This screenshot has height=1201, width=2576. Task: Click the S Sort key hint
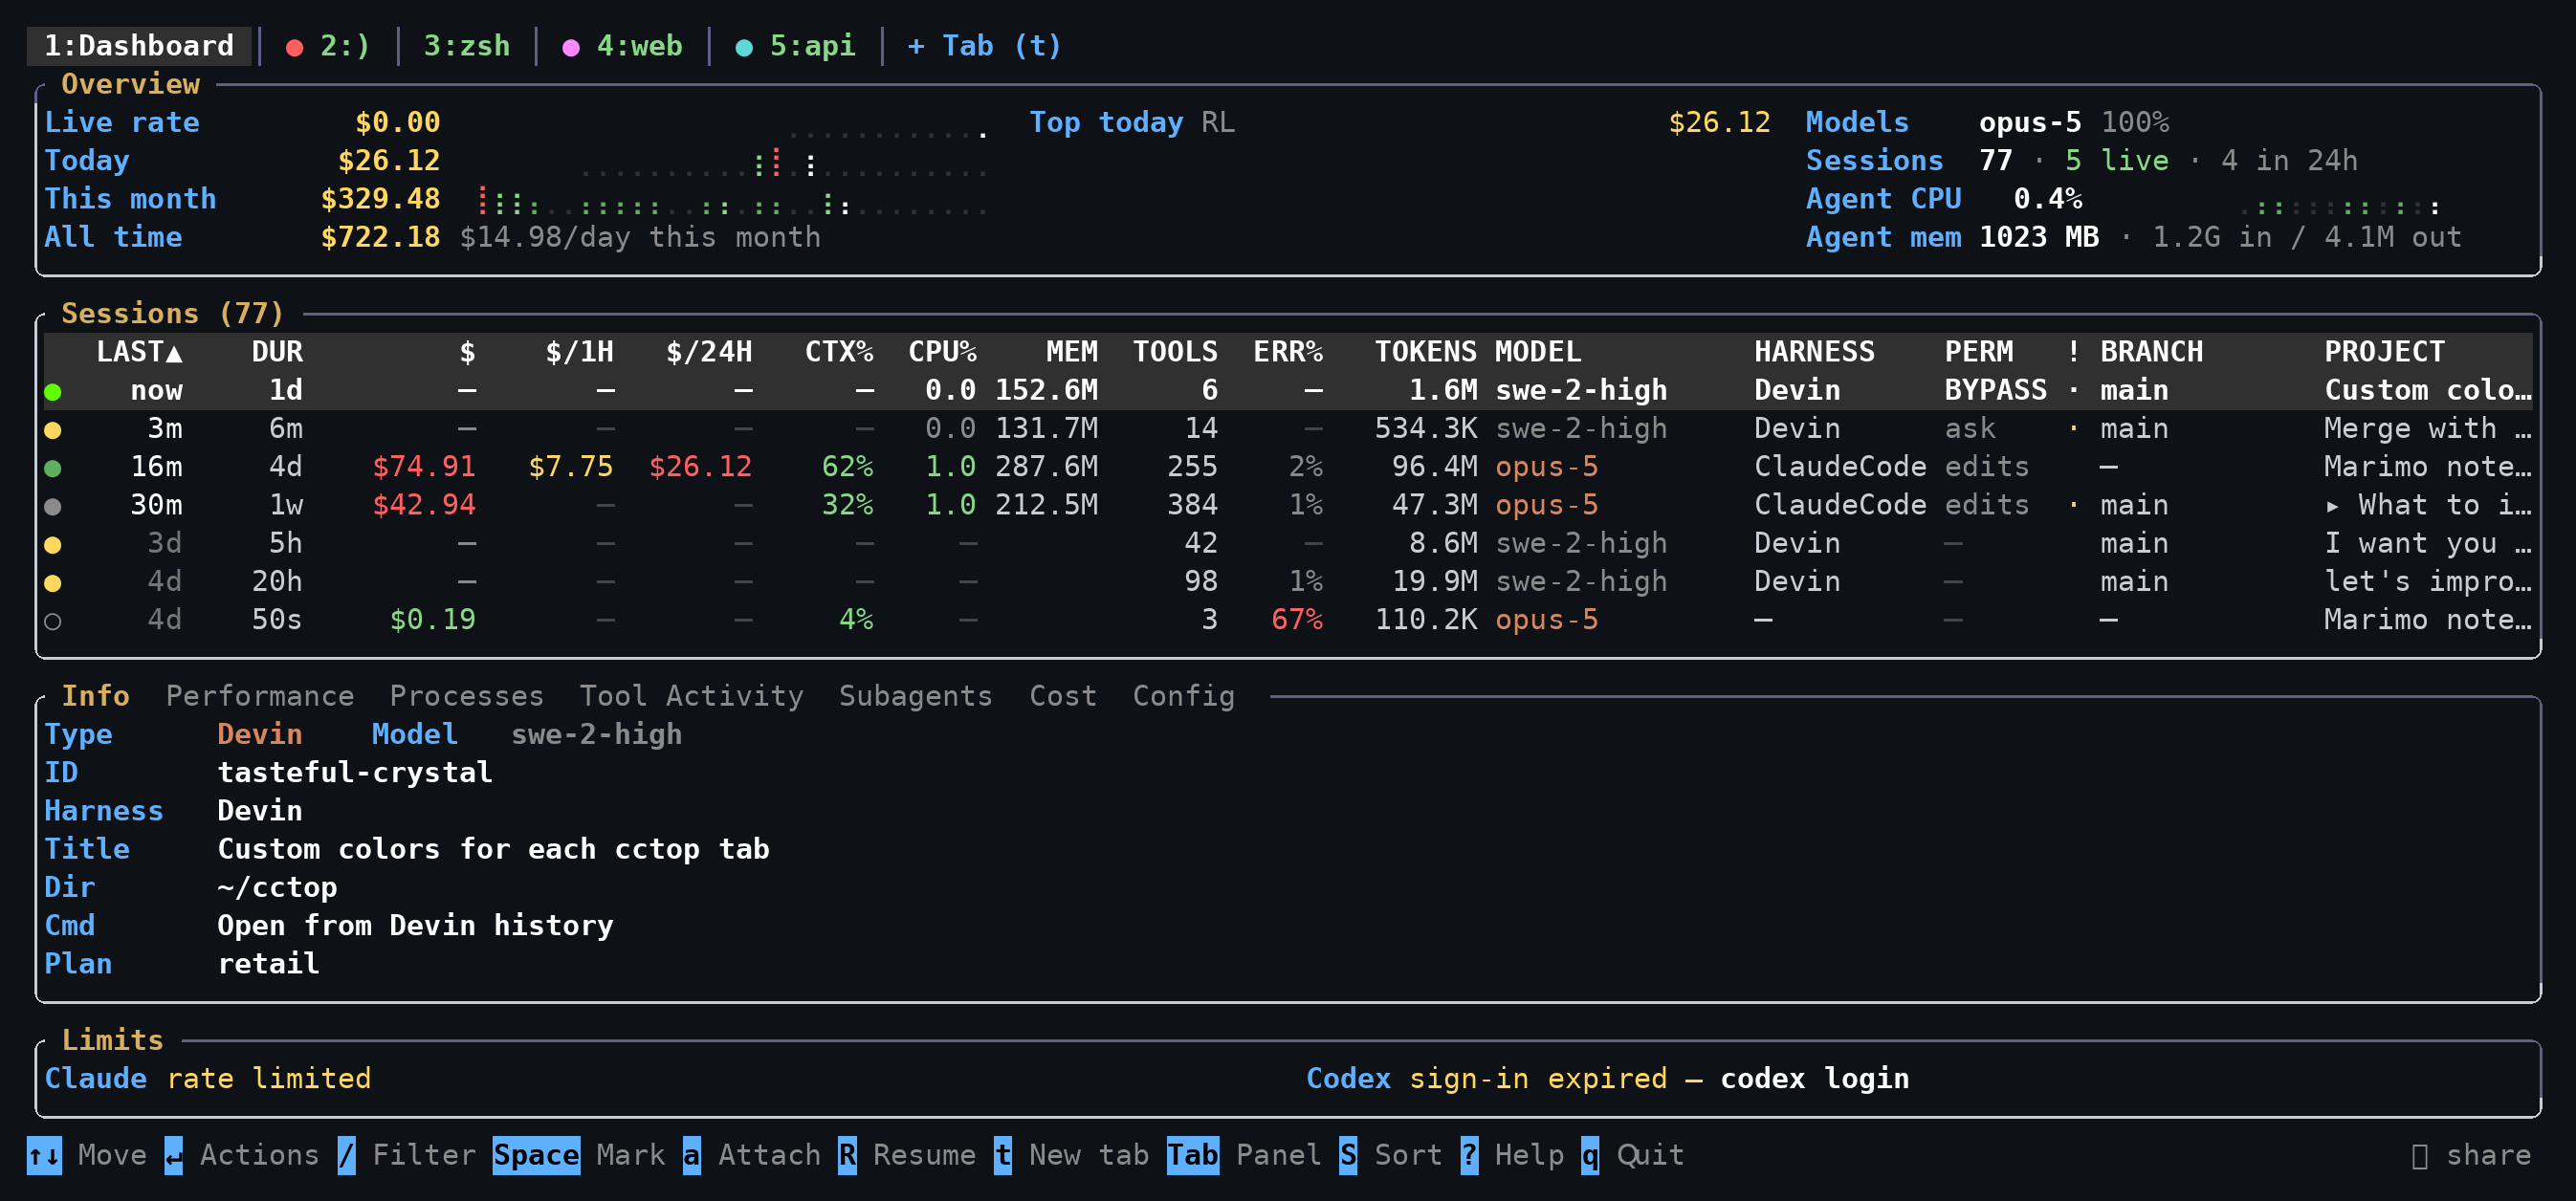click(1348, 1156)
